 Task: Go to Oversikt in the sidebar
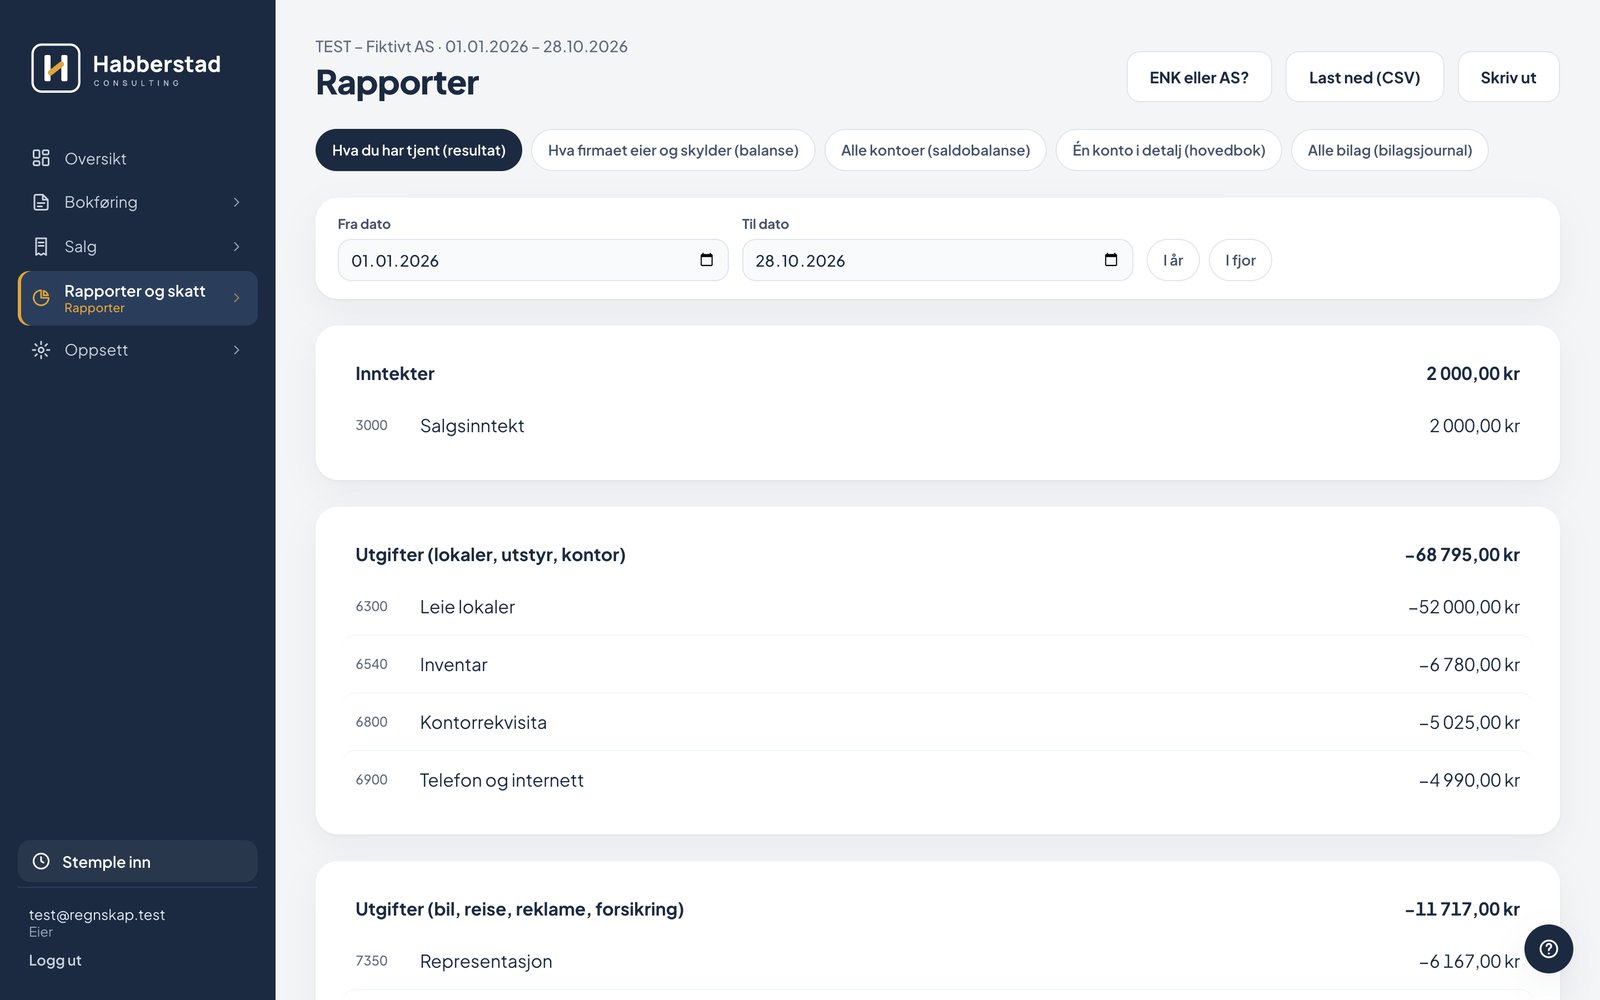[x=137, y=158]
